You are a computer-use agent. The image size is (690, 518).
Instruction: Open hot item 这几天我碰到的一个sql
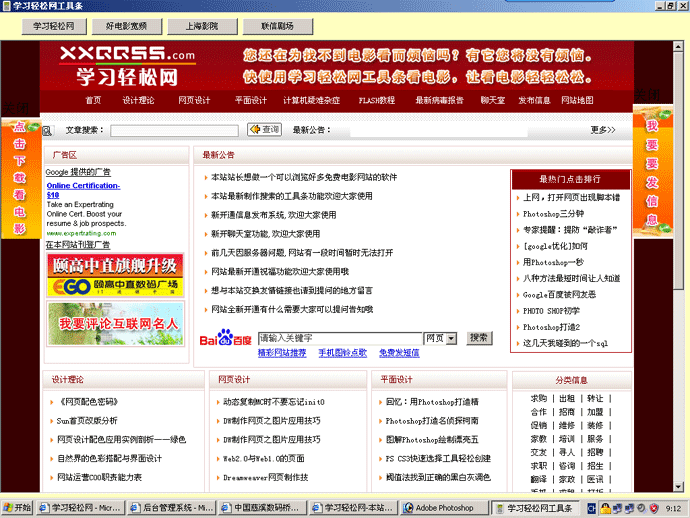pyautogui.click(x=565, y=343)
